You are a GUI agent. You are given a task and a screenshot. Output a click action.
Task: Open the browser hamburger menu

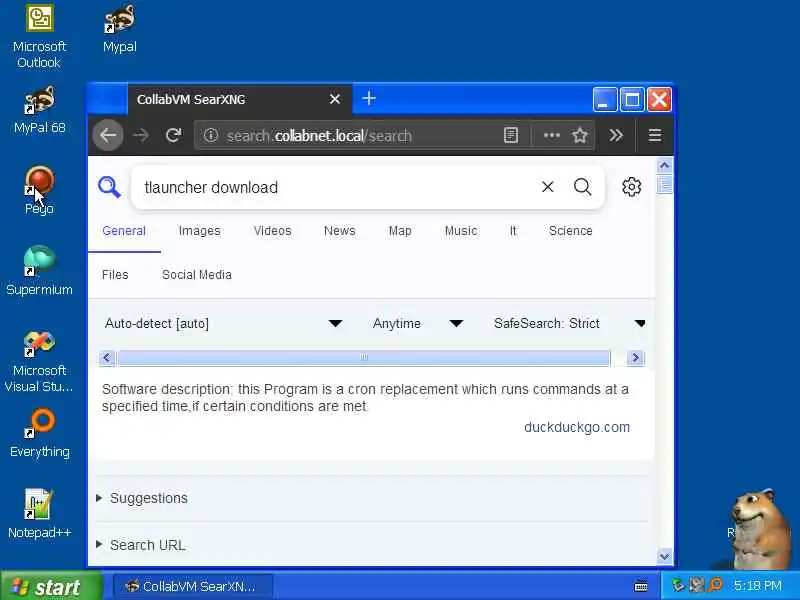pyautogui.click(x=655, y=135)
